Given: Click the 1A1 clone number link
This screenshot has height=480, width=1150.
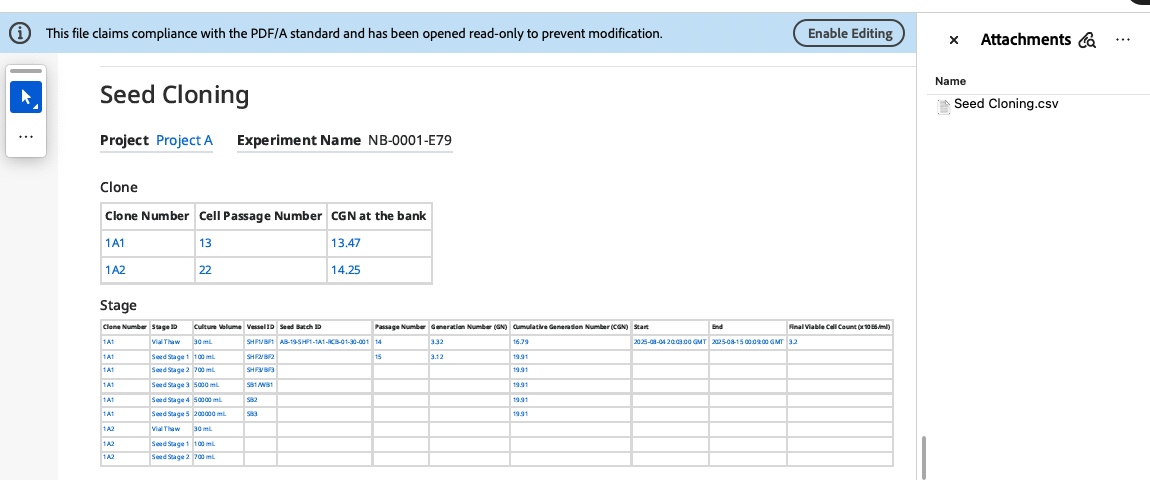Looking at the screenshot, I should tap(115, 243).
